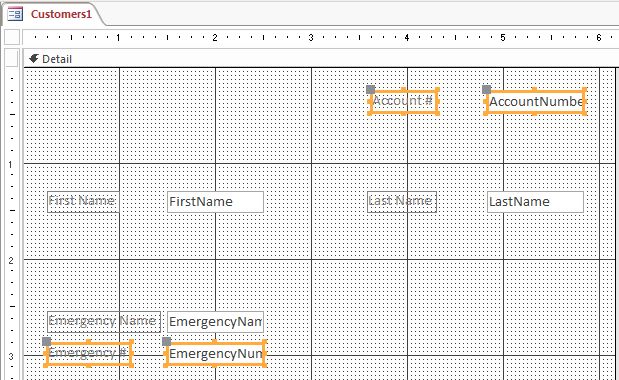This screenshot has width=619, height=380.
Task: Select the Detail section bar
Action: [x=321, y=59]
